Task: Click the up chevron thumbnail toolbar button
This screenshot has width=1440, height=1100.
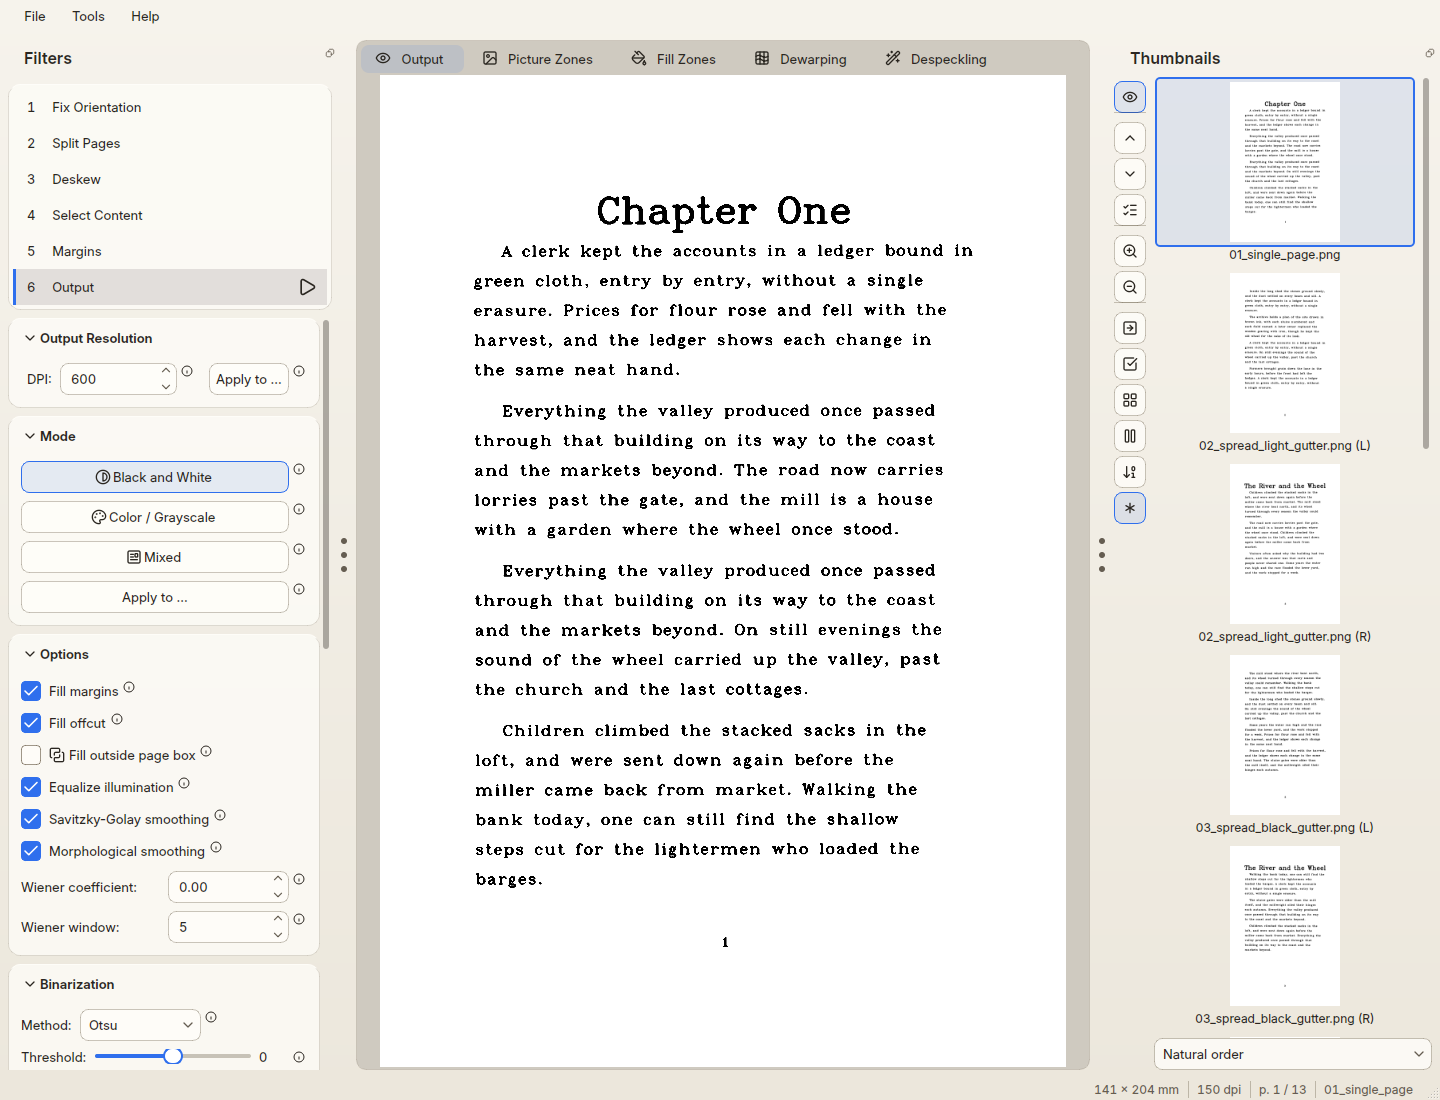Action: [x=1130, y=138]
